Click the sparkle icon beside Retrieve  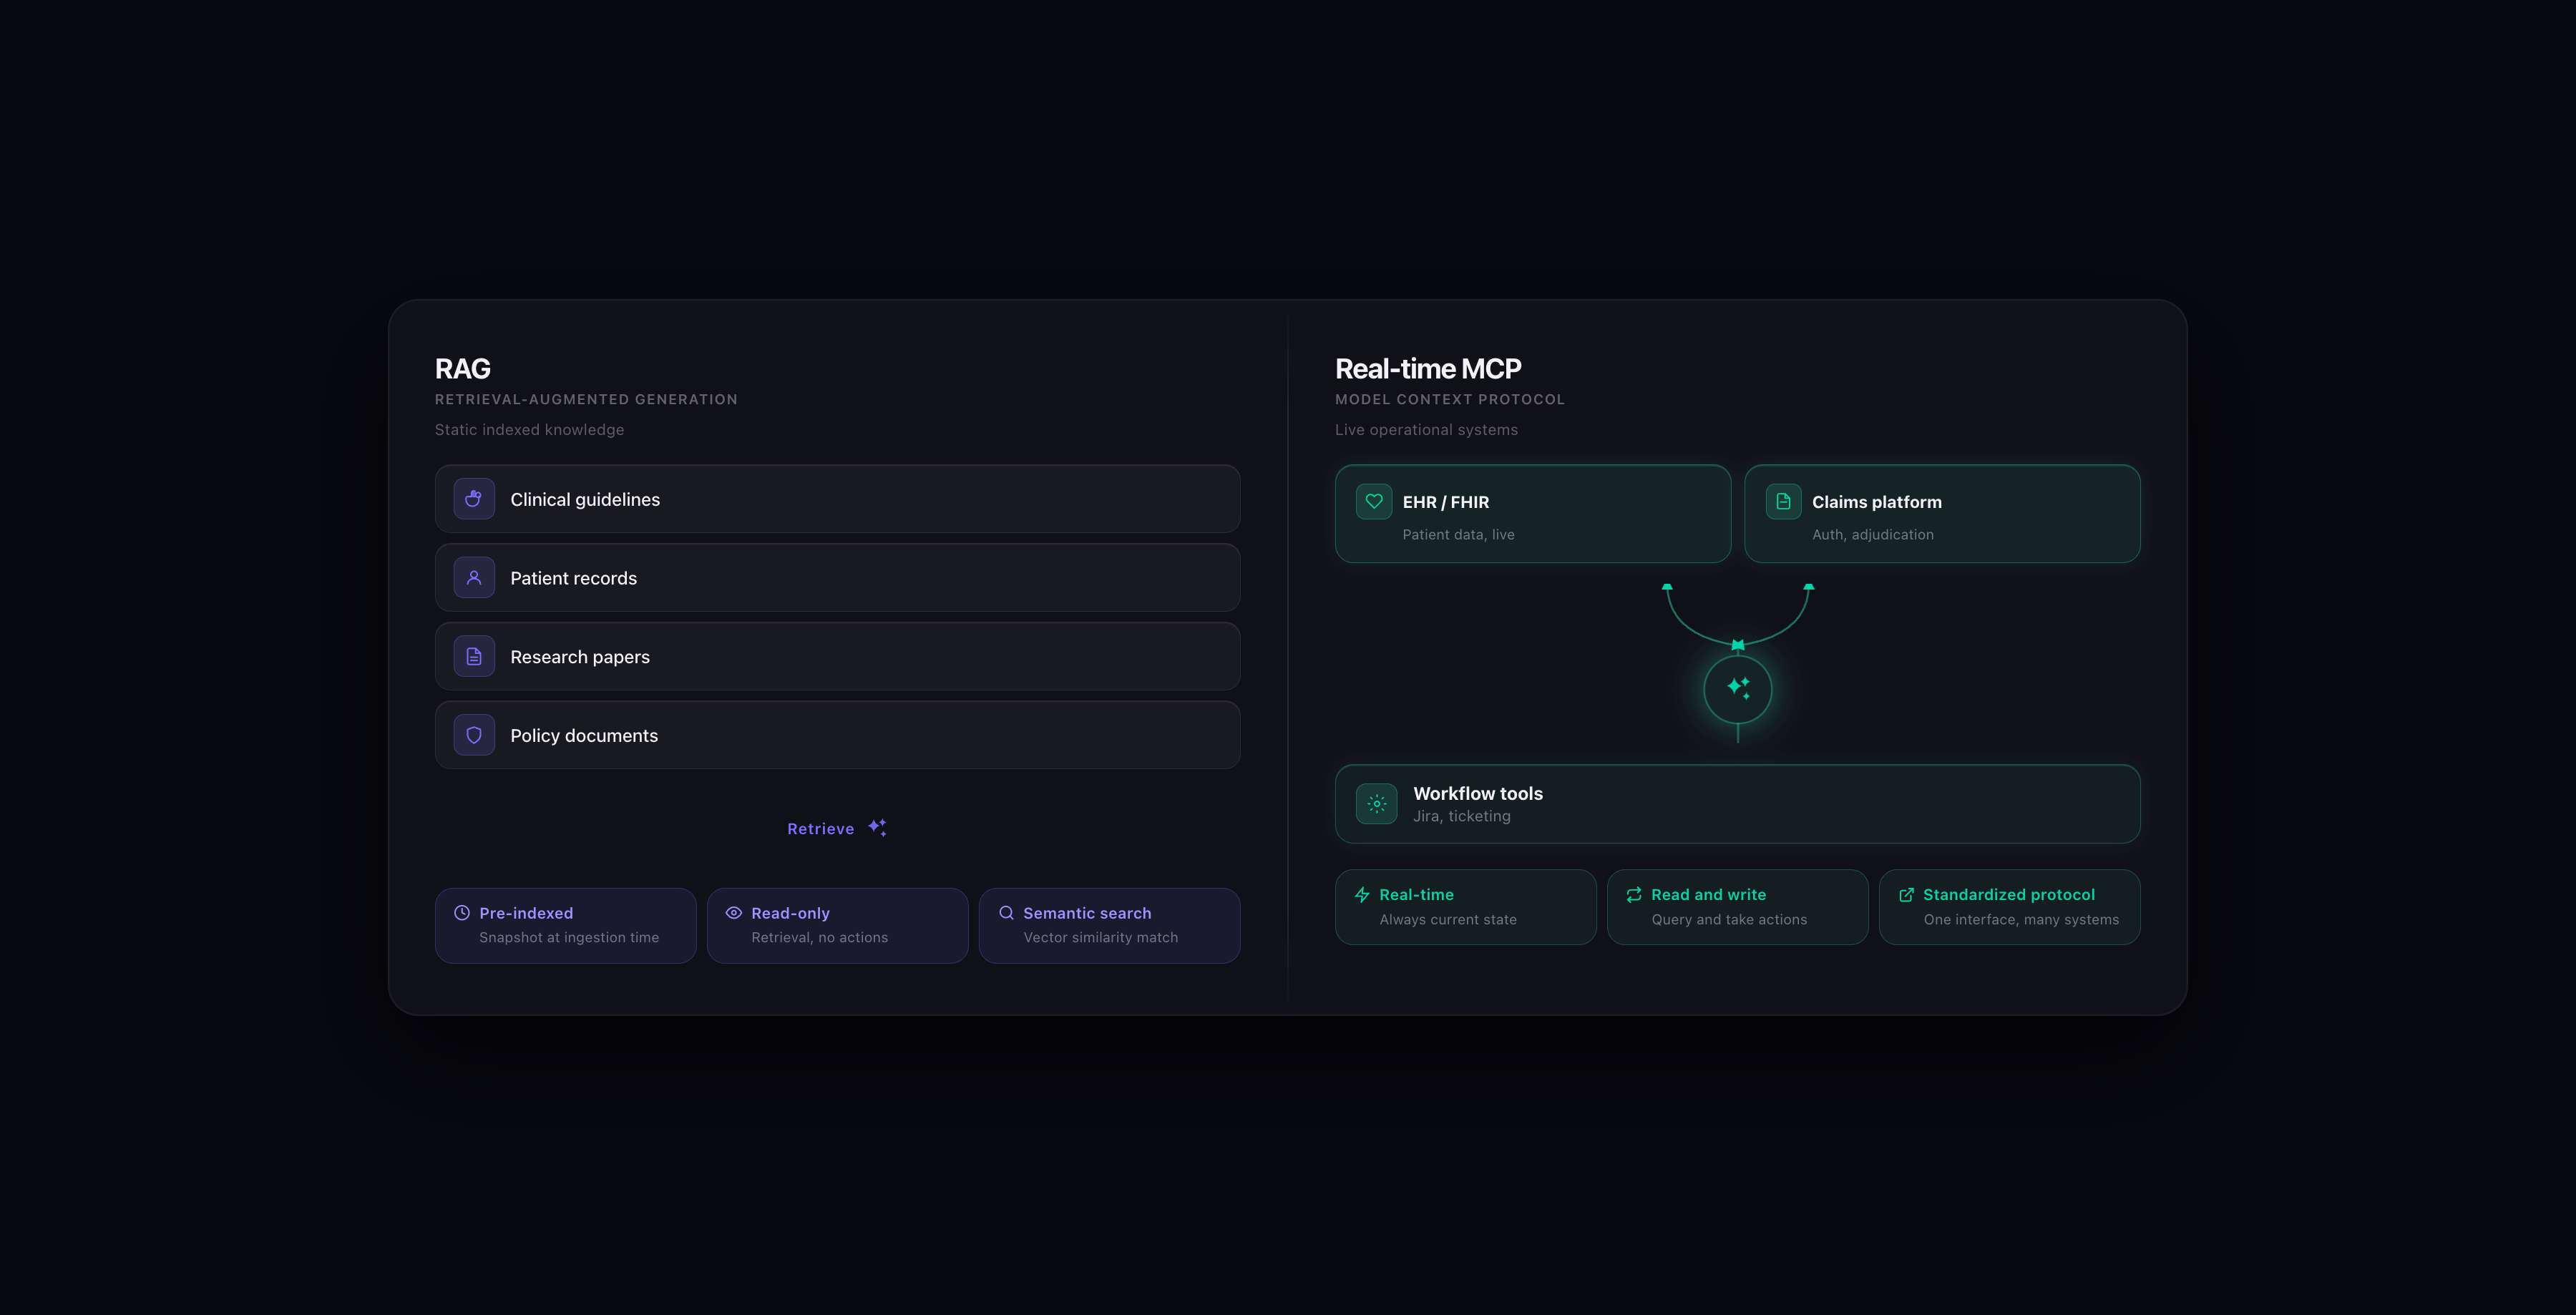[877, 827]
